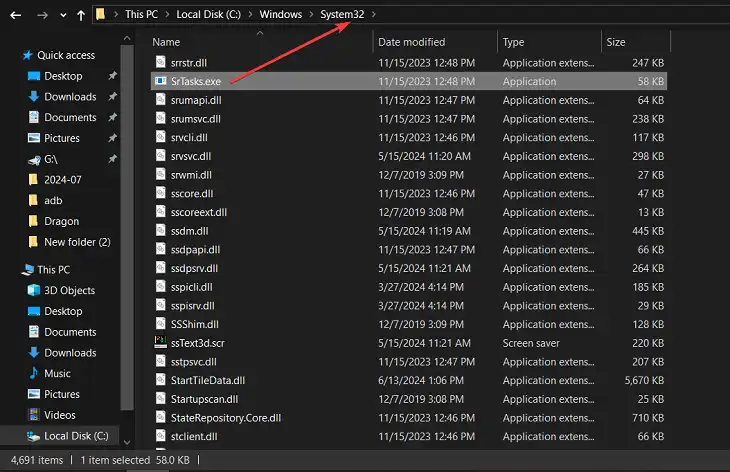Open 2024-07 folder in sidebar

(63, 180)
